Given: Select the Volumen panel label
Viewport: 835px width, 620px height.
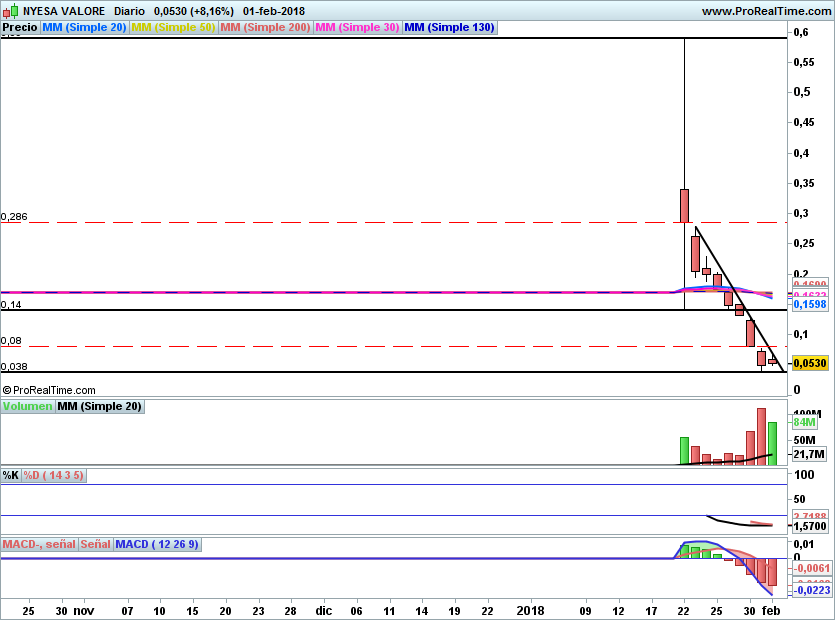Looking at the screenshot, I should point(27,407).
